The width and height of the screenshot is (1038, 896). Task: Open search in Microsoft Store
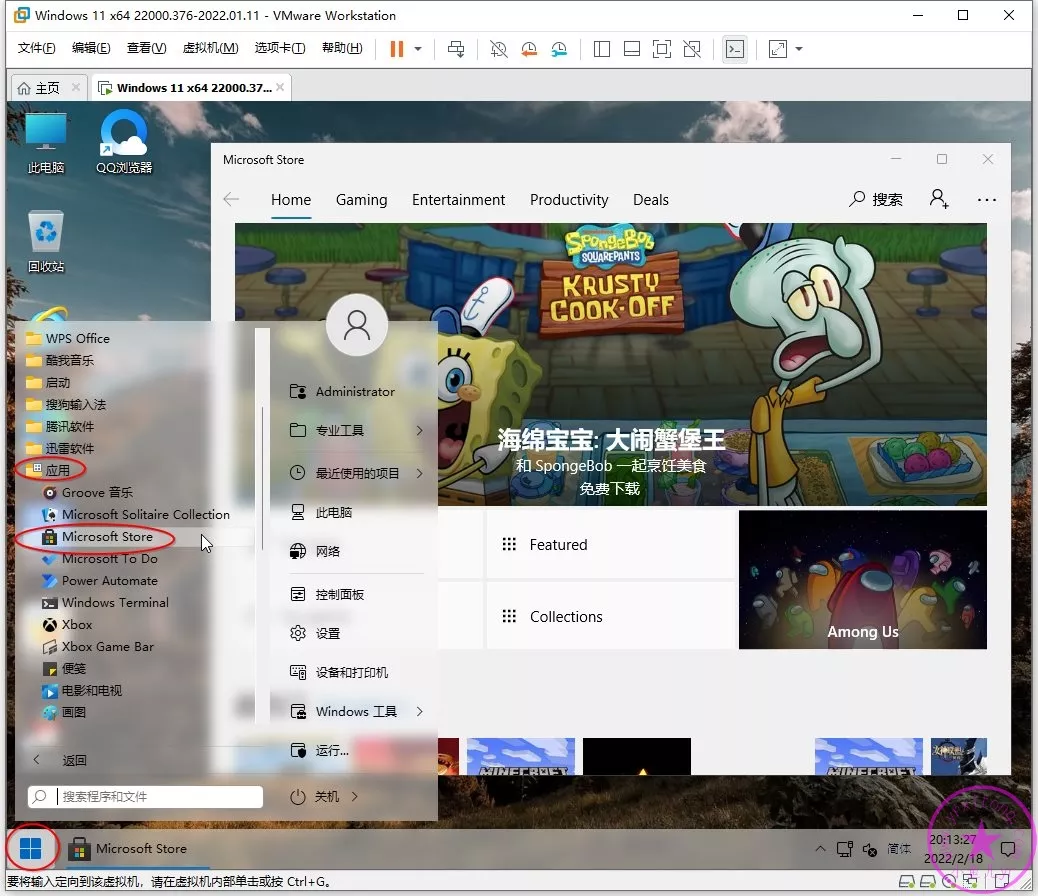point(876,199)
